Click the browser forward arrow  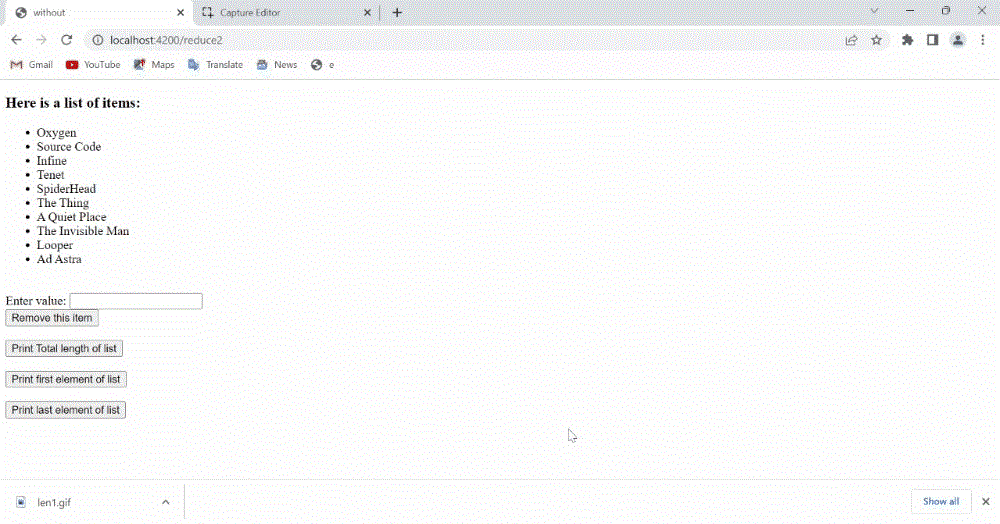click(x=41, y=40)
